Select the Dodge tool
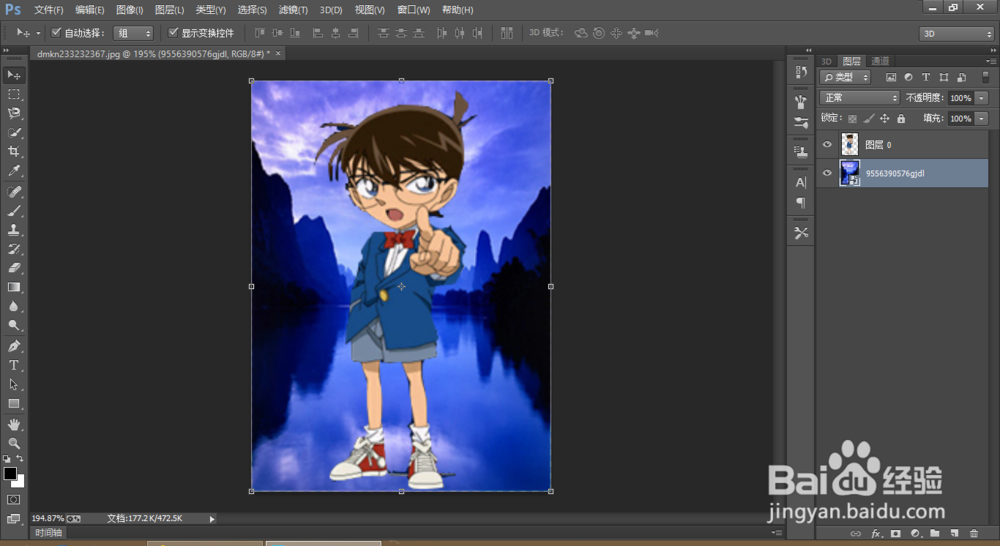The image size is (1000, 546). pos(13,326)
